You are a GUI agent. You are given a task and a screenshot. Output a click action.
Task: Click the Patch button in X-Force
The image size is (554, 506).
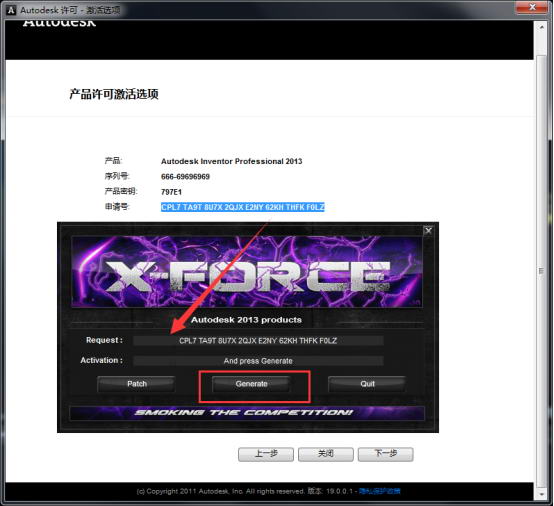click(x=136, y=384)
